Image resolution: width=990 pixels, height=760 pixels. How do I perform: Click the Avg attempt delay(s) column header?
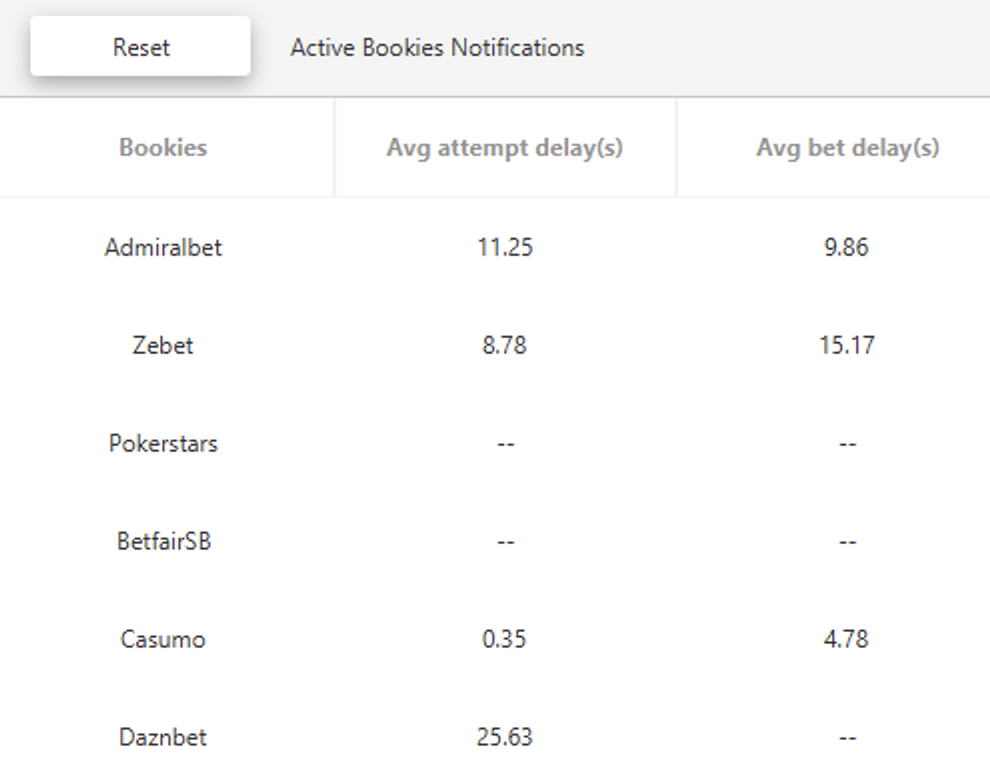[505, 148]
